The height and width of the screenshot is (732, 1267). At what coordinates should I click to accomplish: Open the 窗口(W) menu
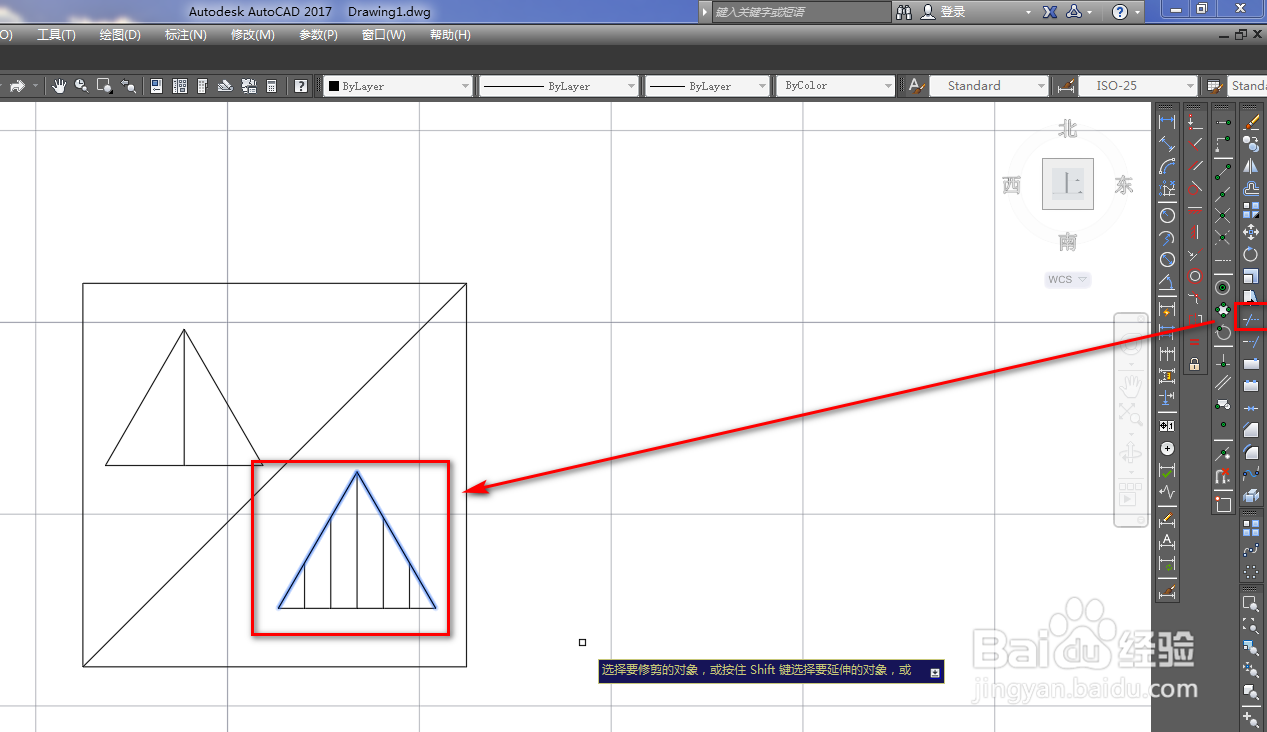(x=384, y=35)
